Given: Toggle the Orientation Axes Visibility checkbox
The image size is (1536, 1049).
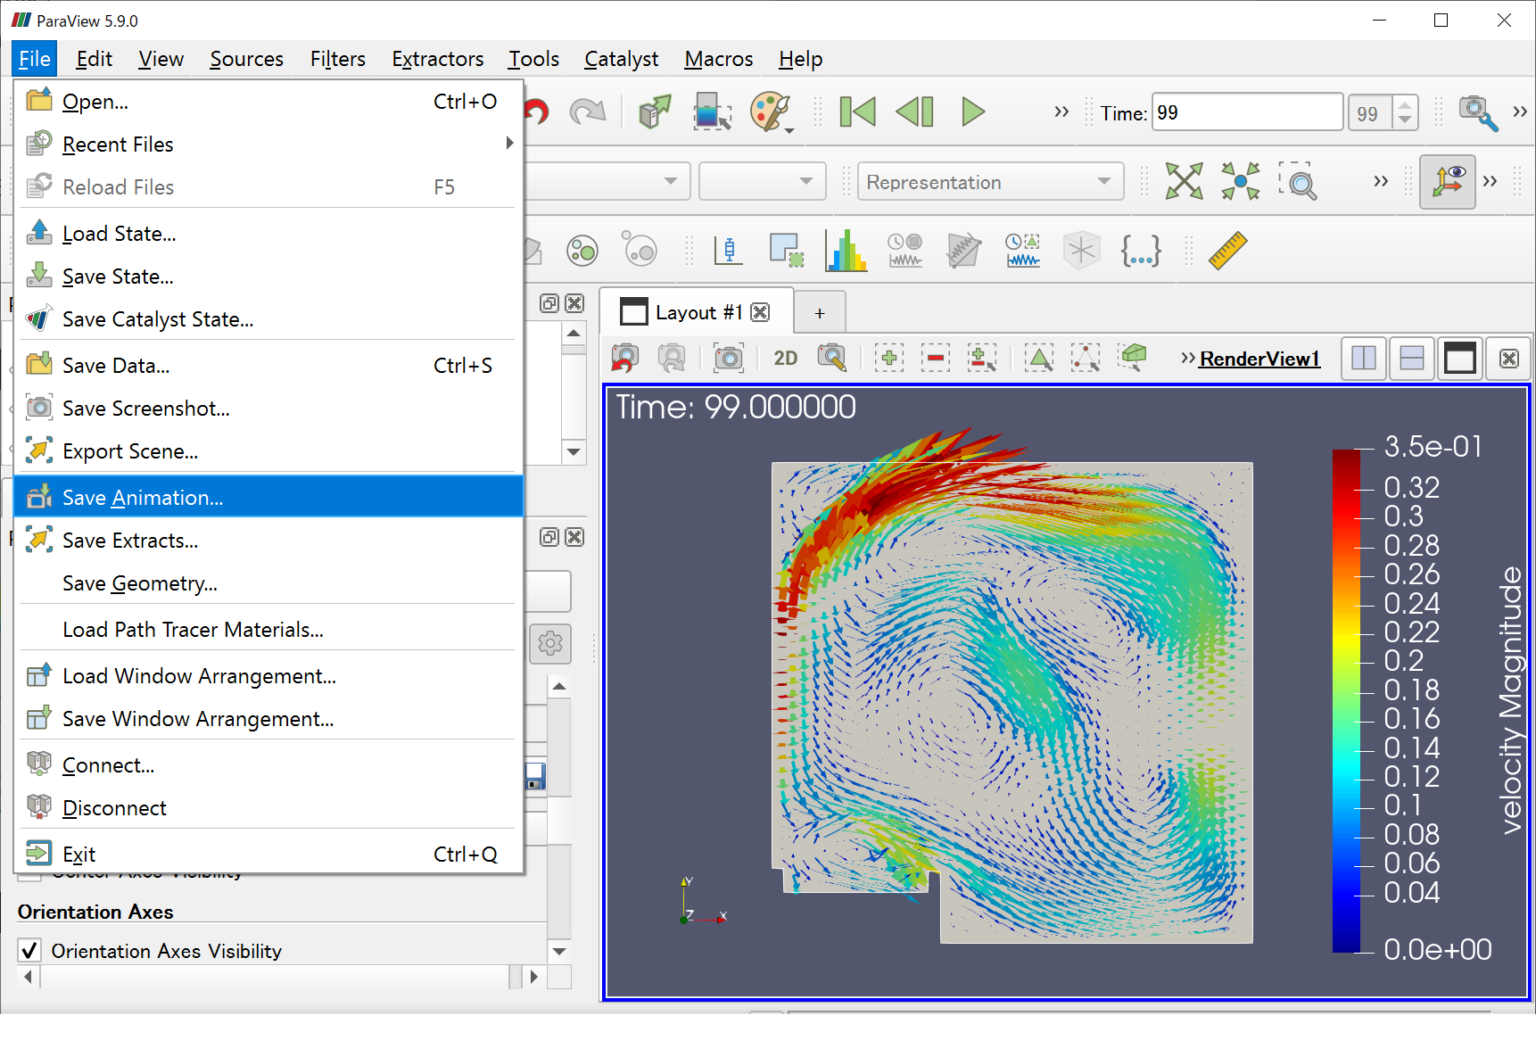Looking at the screenshot, I should (x=30, y=950).
